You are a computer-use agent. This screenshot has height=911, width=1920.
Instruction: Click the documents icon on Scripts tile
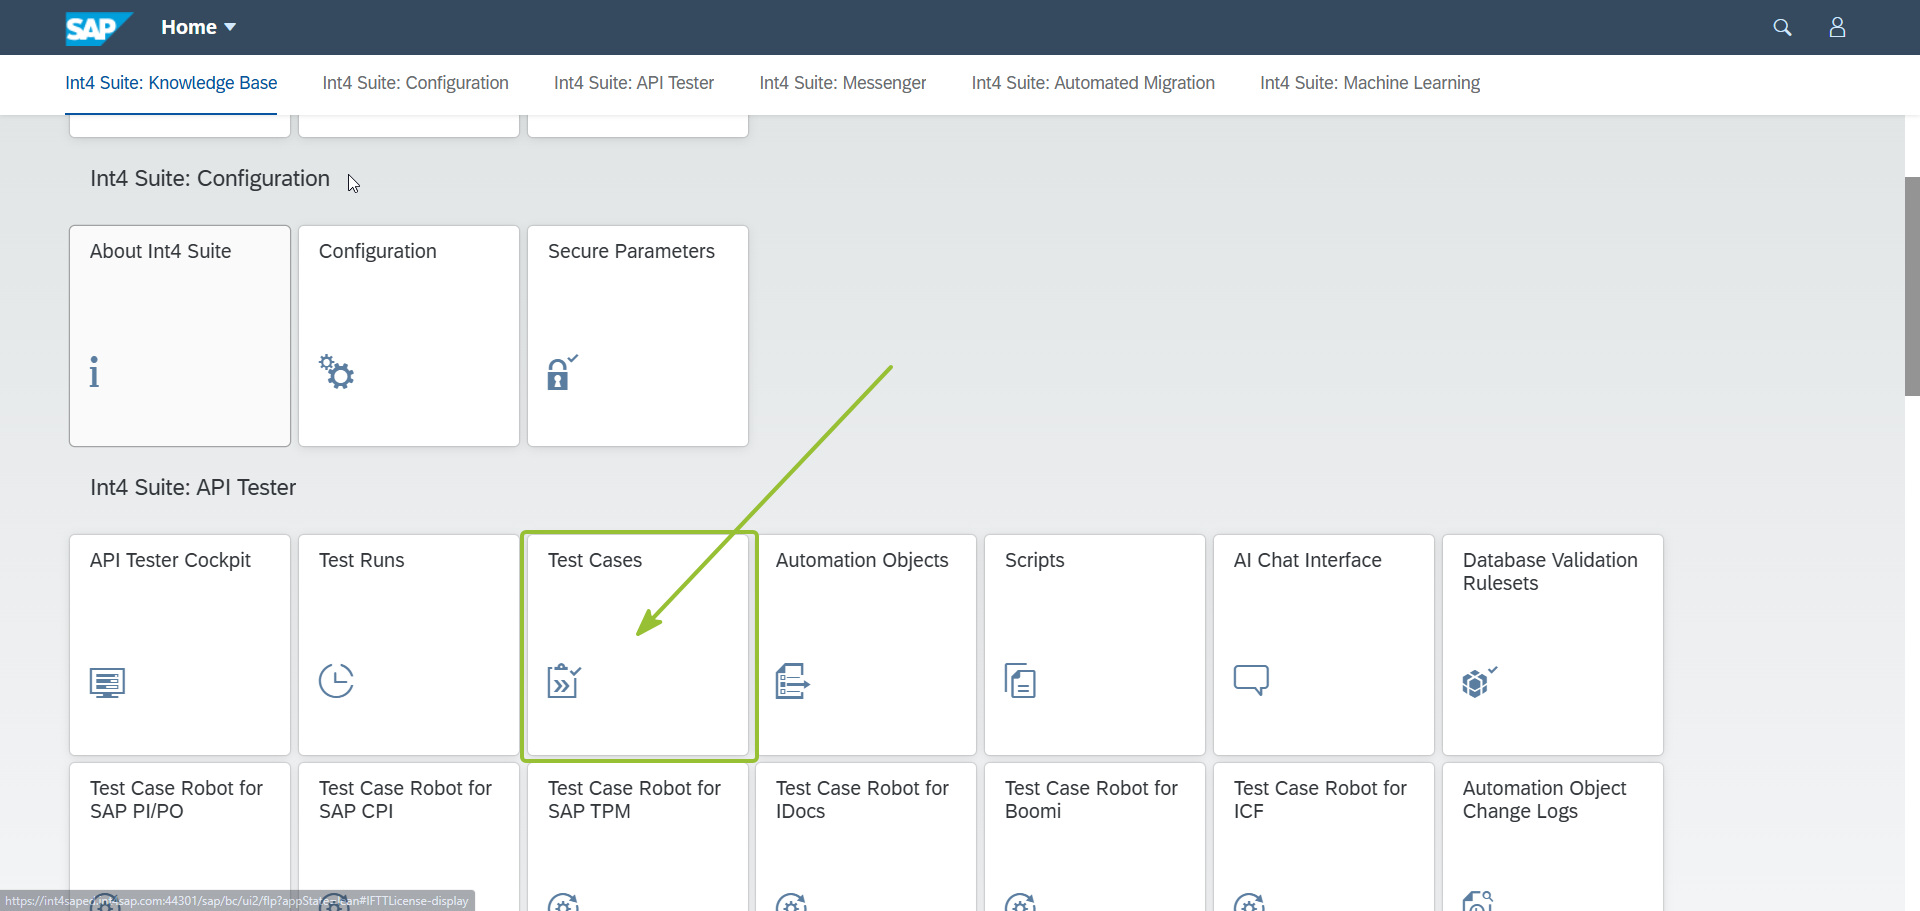(x=1020, y=681)
